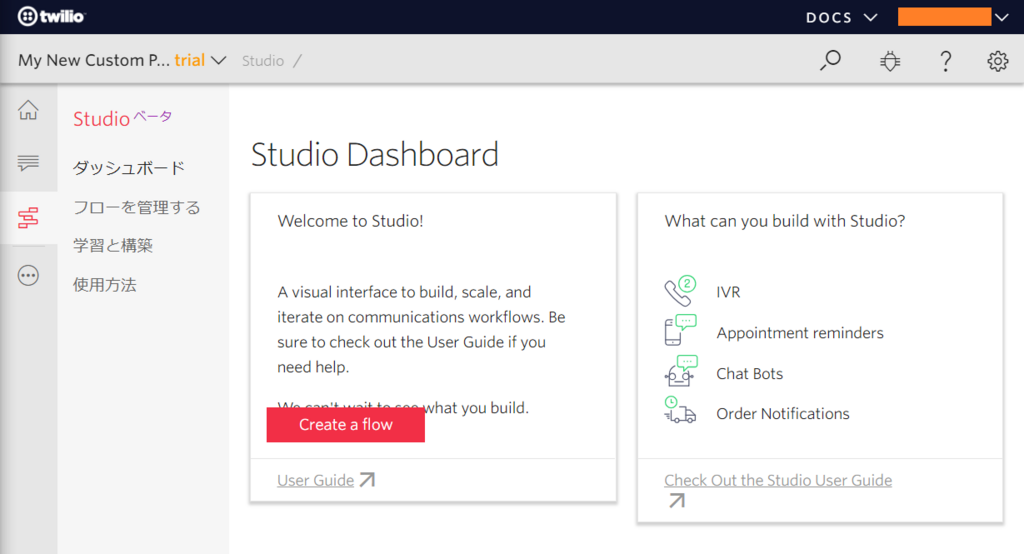Click the Appointment reminders text

point(800,333)
